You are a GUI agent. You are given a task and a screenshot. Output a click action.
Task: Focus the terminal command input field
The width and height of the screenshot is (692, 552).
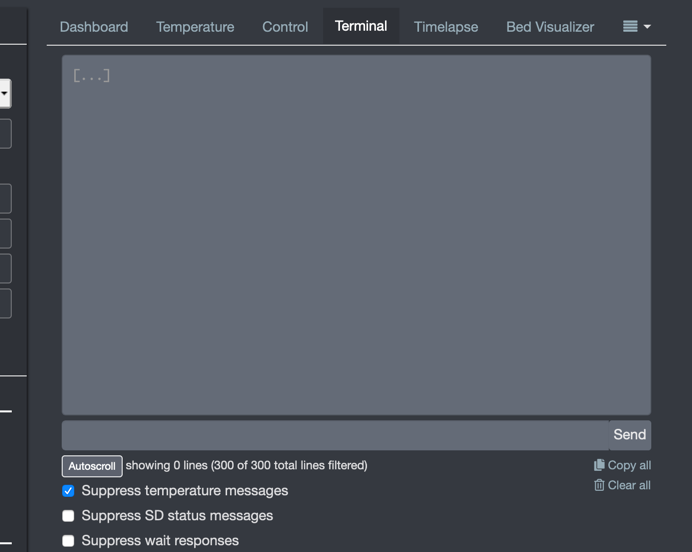point(335,435)
